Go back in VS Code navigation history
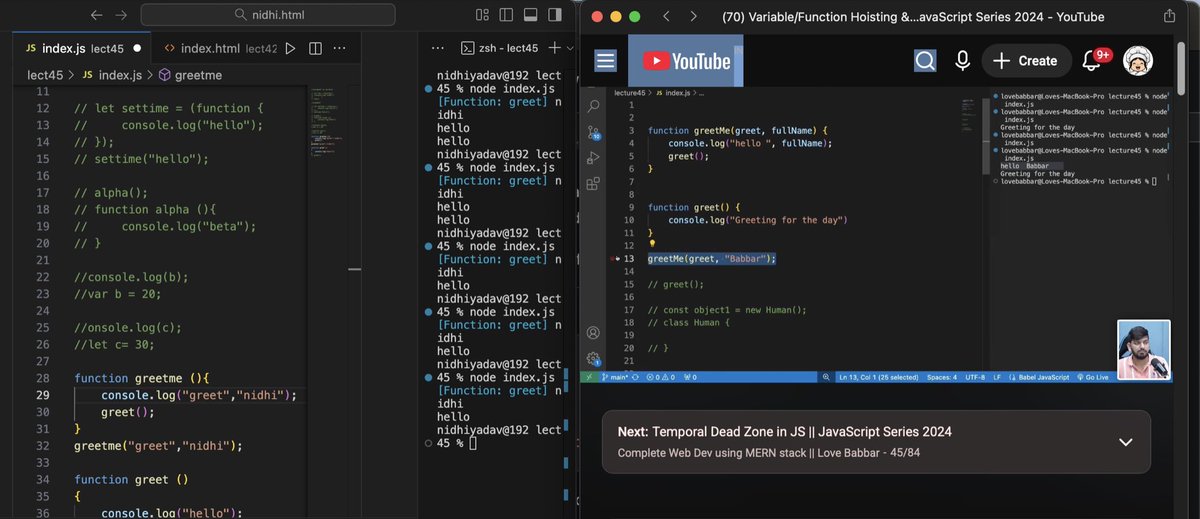This screenshot has height=519, width=1200. 96,15
